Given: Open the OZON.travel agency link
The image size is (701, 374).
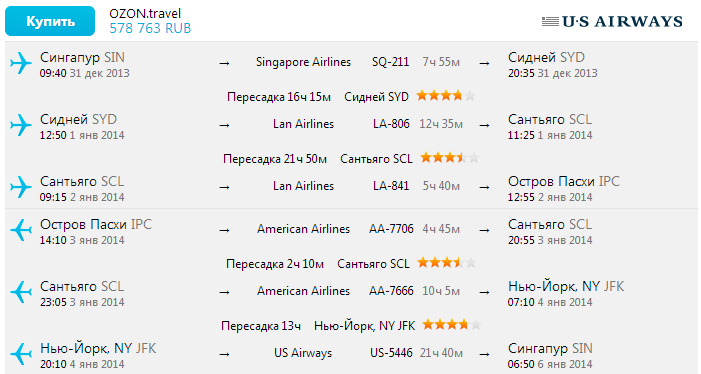Looking at the screenshot, I should pos(145,13).
